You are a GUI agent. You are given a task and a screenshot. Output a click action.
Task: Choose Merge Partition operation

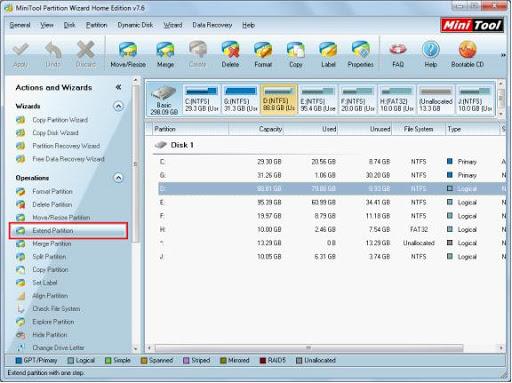click(x=52, y=244)
